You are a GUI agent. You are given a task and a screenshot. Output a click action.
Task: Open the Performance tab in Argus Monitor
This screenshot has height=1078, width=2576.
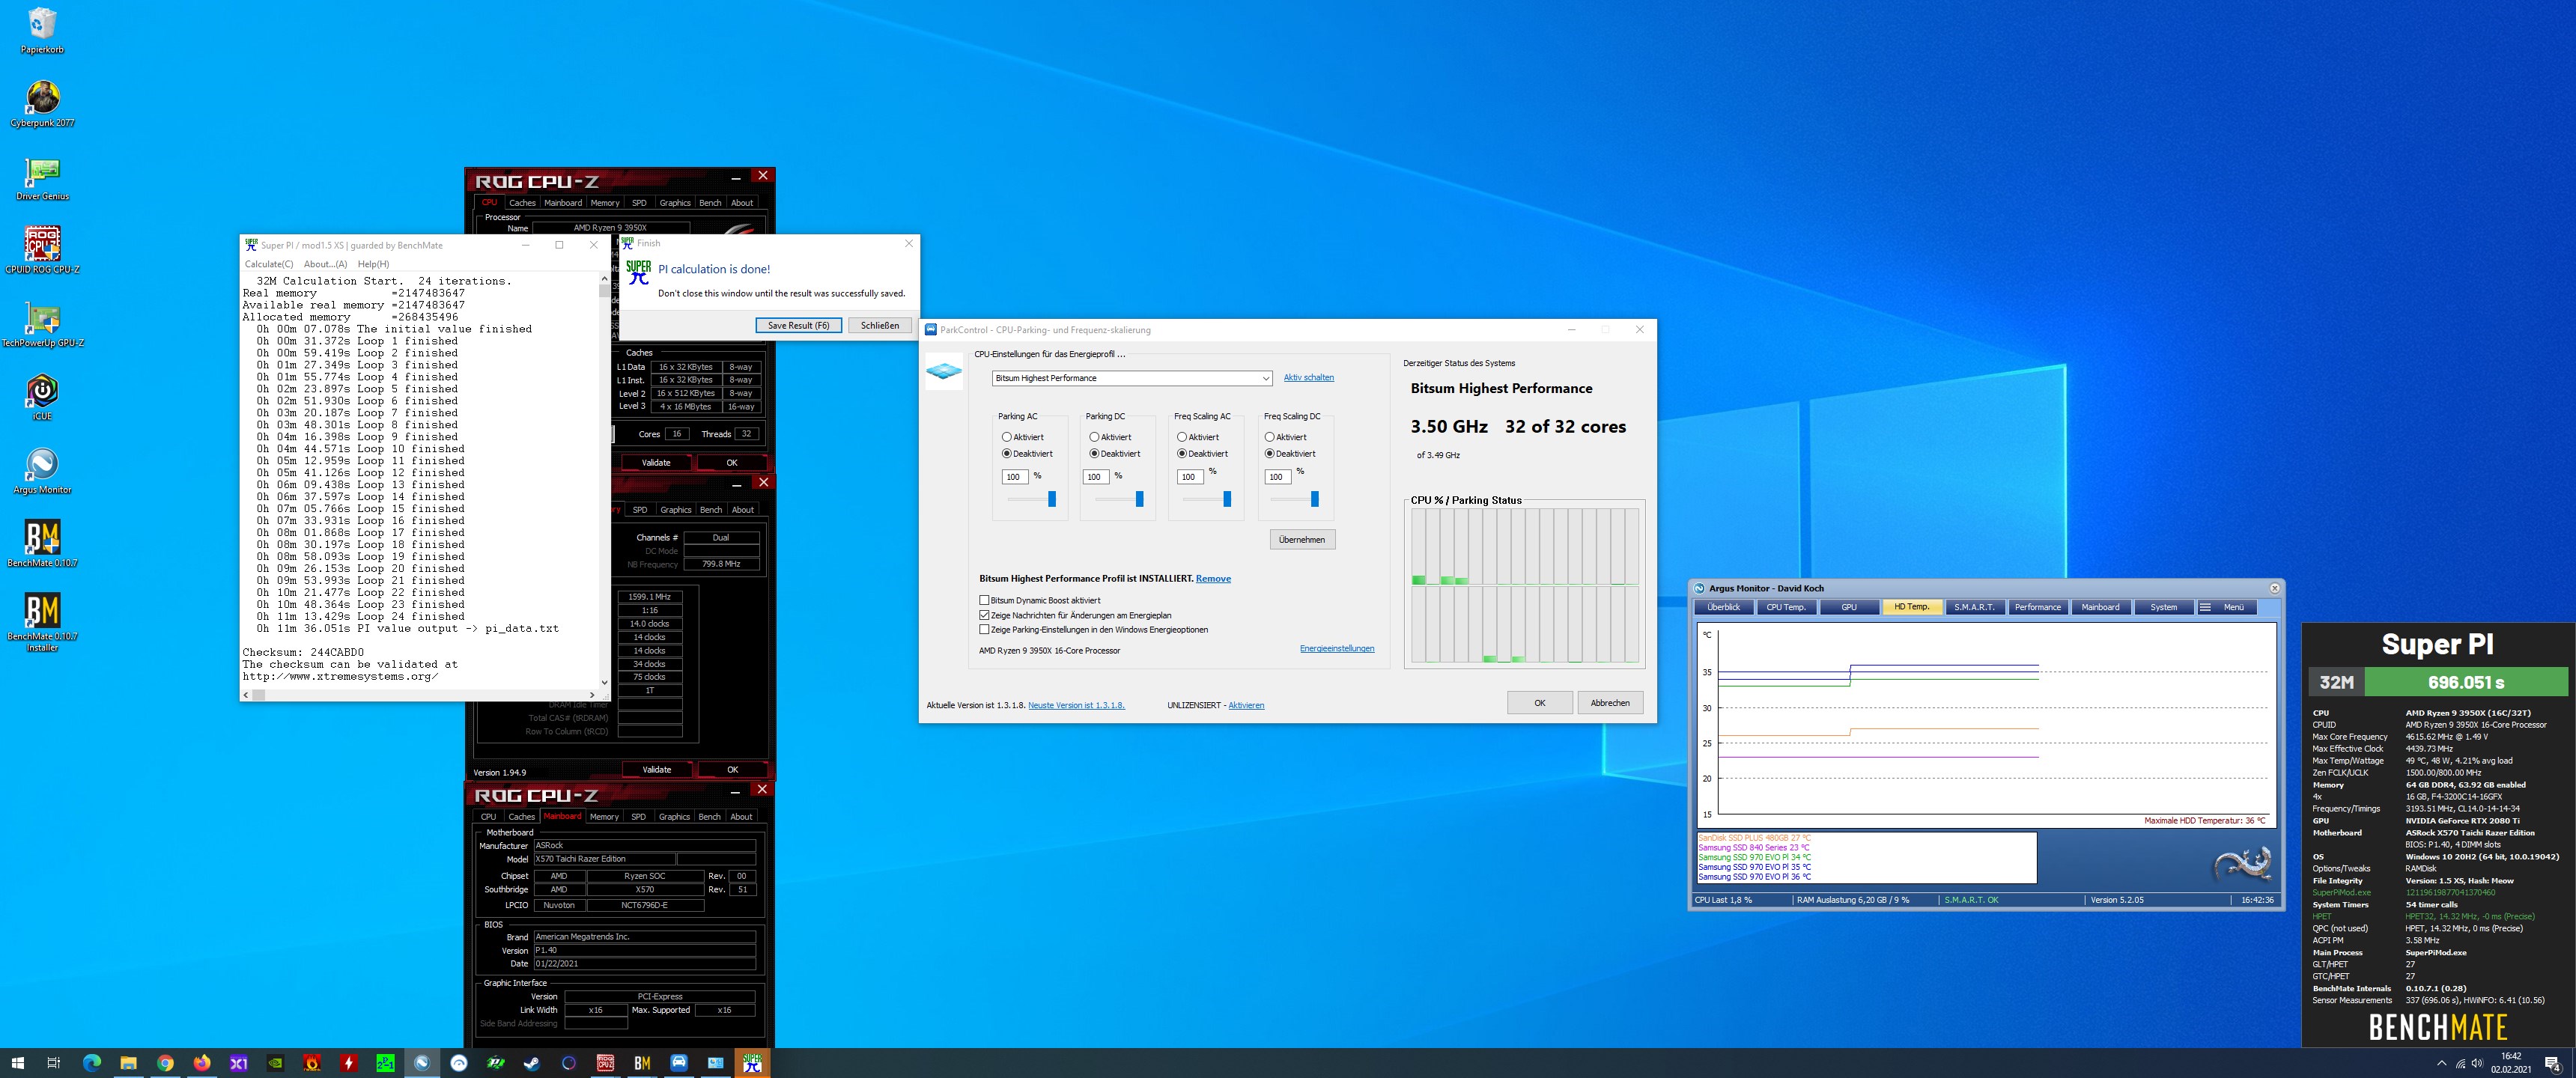coord(2037,607)
